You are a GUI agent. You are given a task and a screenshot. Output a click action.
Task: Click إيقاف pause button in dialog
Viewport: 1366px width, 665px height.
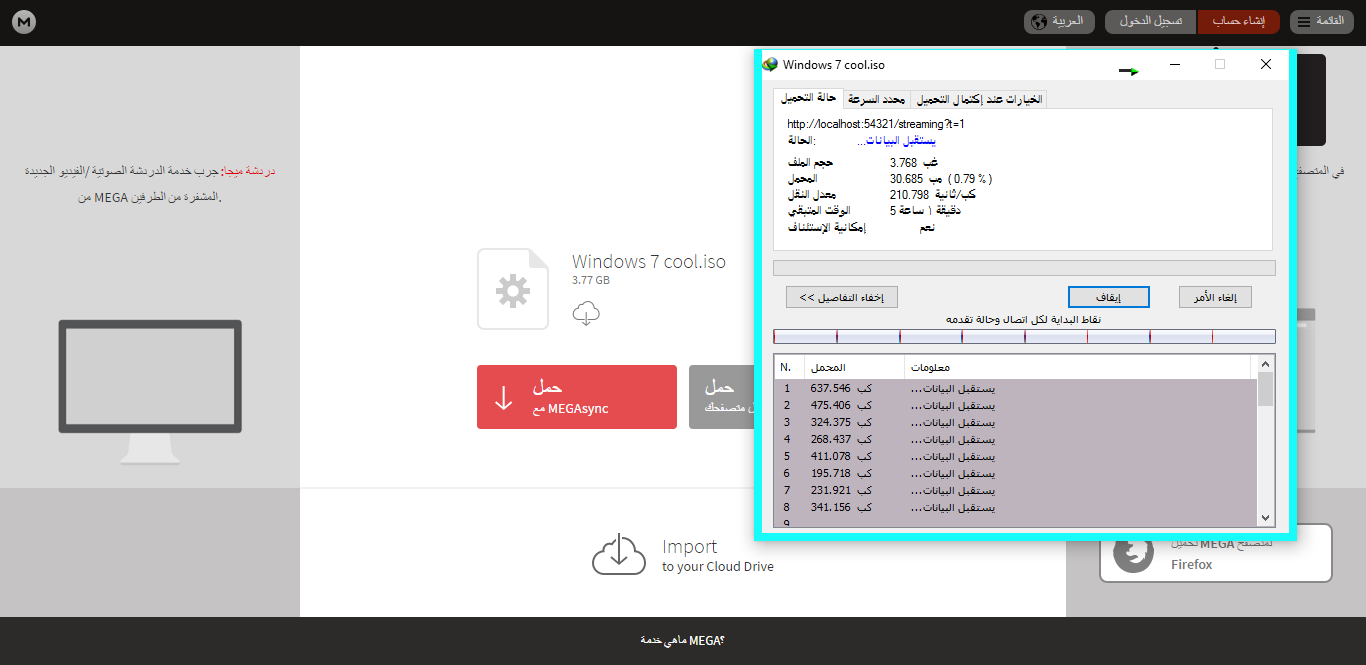pos(1109,297)
